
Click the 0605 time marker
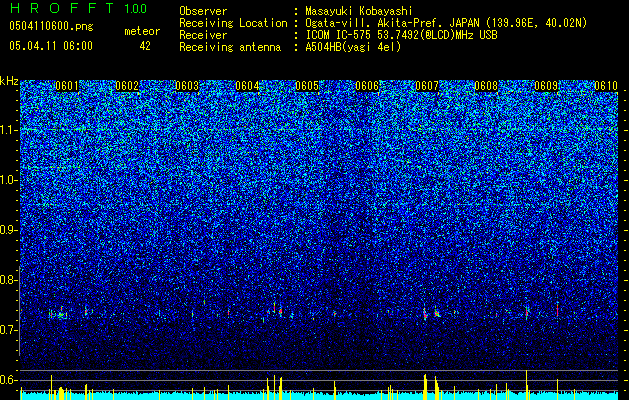click(307, 86)
